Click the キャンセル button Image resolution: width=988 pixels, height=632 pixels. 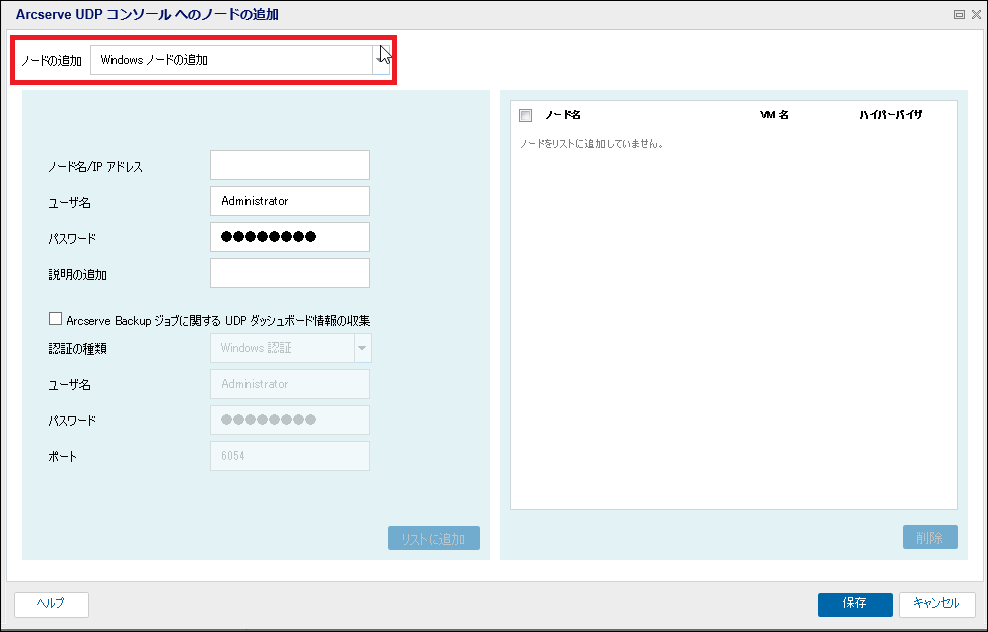pos(937,605)
